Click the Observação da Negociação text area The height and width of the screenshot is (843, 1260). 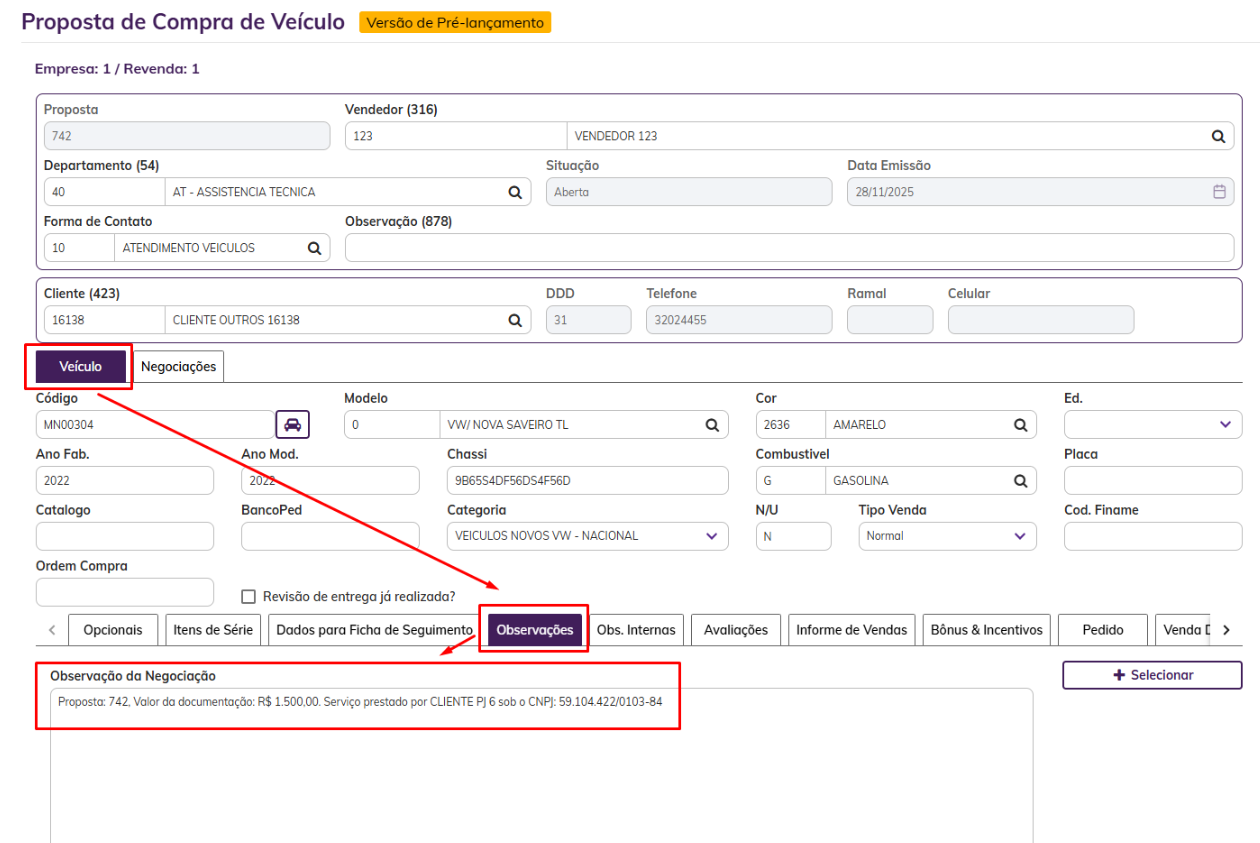click(541, 765)
